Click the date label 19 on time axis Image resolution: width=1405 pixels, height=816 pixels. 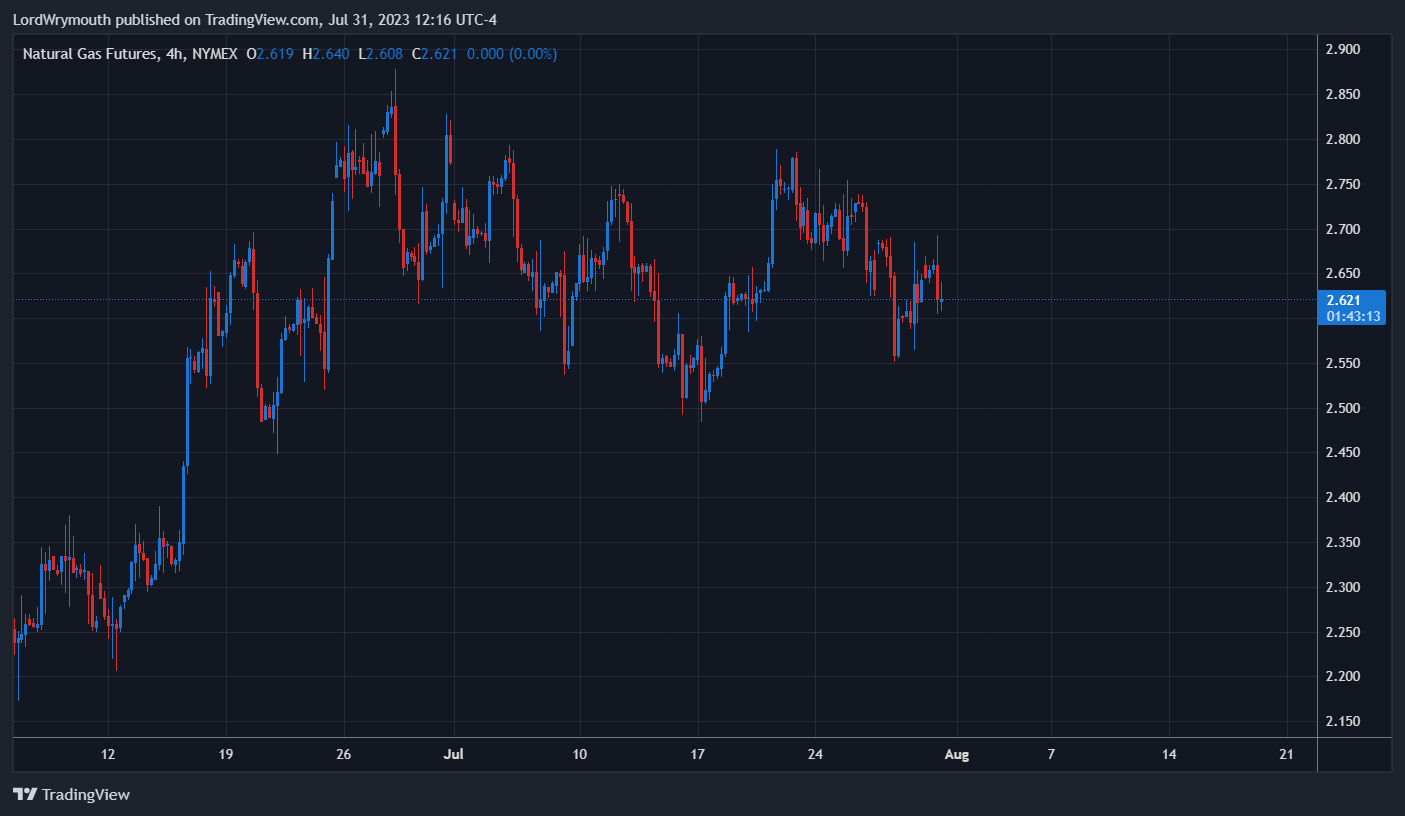[x=225, y=754]
